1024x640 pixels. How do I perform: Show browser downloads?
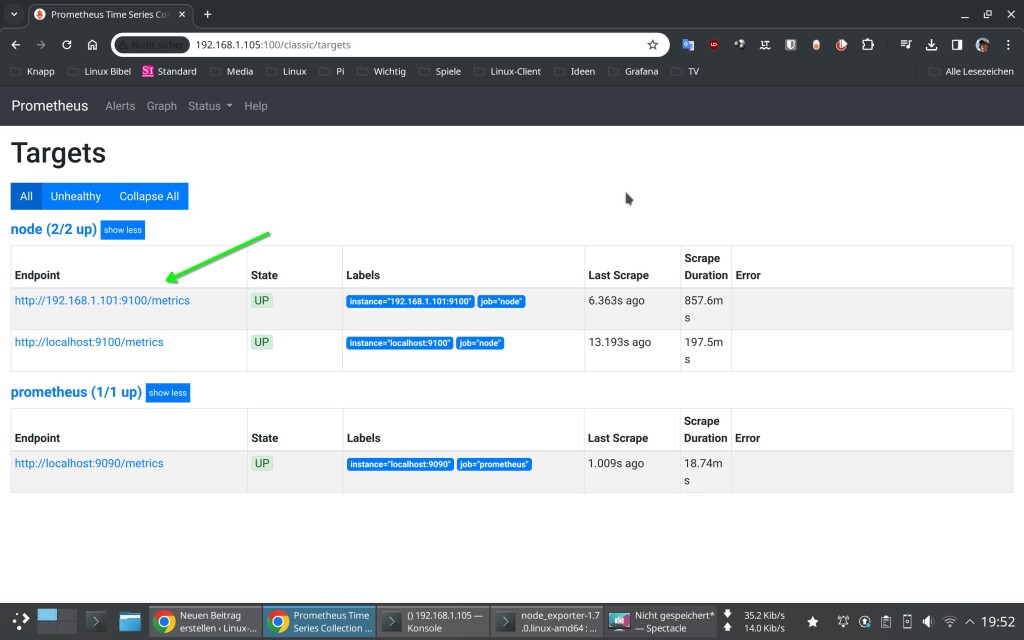click(931, 45)
